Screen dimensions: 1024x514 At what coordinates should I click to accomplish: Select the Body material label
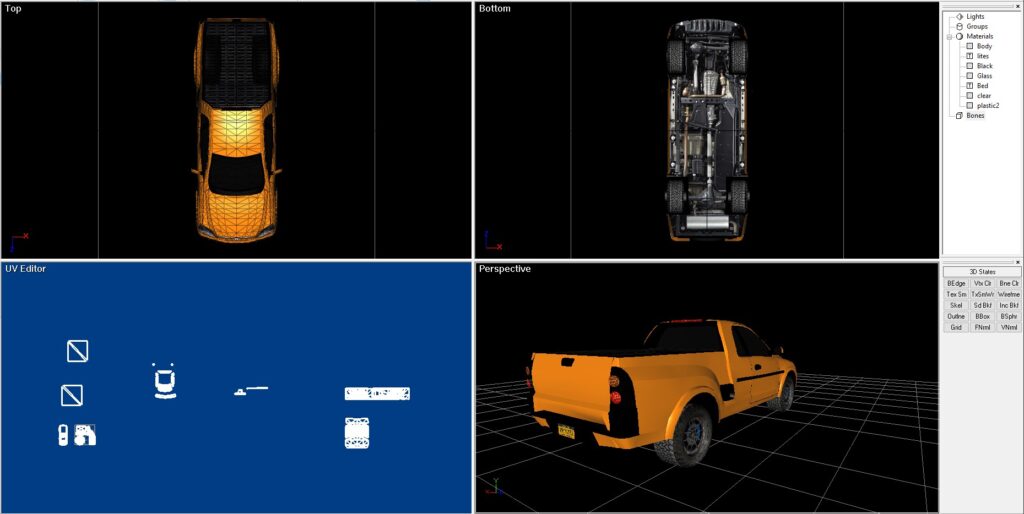point(984,46)
